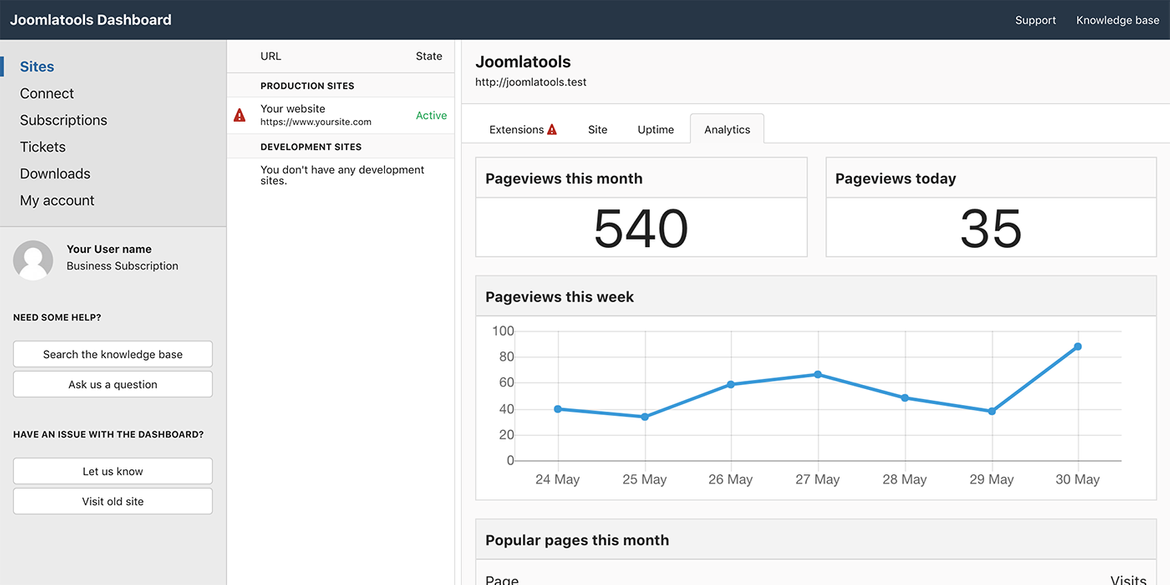Image resolution: width=1170 pixels, height=585 pixels.
Task: Click the 540 pageviews this month value
Action: tap(641, 228)
